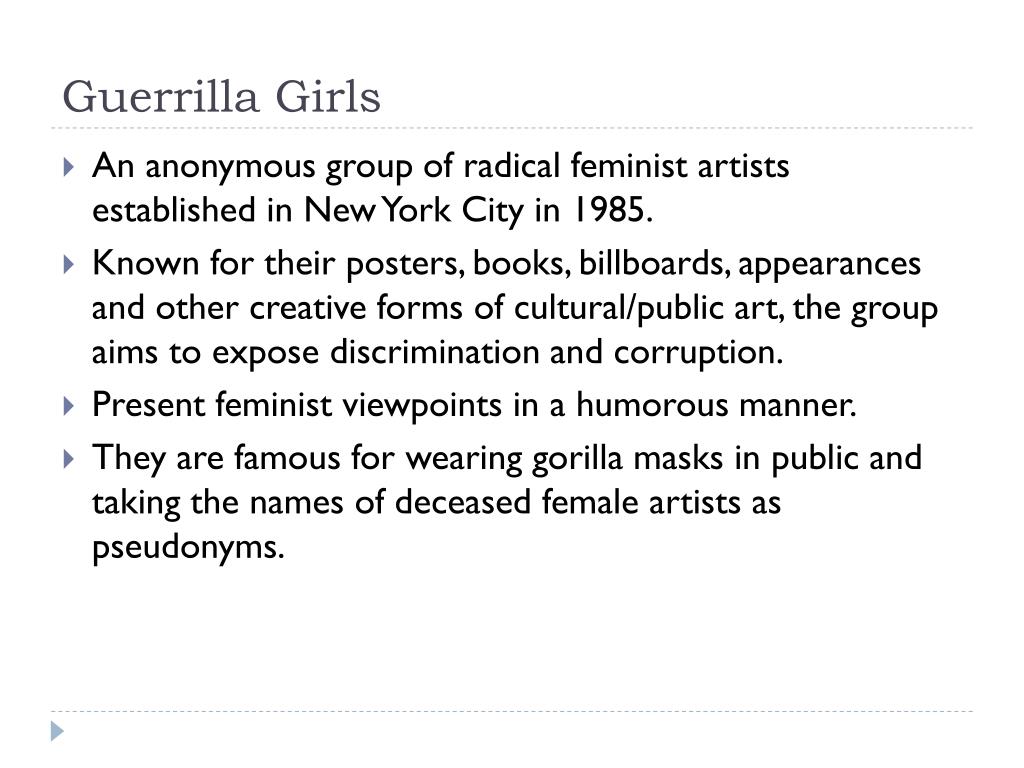
Task: Click the word 'anonymous' in the first bullet
Action: [x=231, y=167]
